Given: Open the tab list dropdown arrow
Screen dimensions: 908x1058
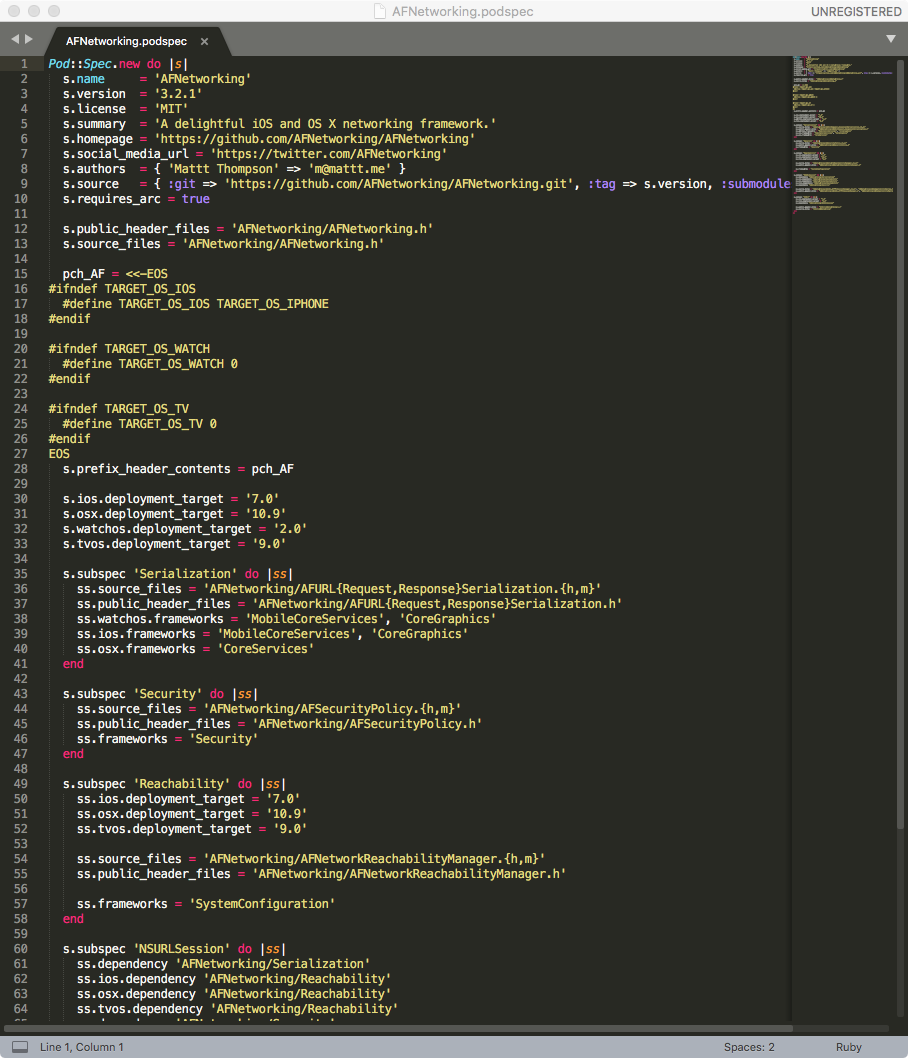Looking at the screenshot, I should click(890, 39).
